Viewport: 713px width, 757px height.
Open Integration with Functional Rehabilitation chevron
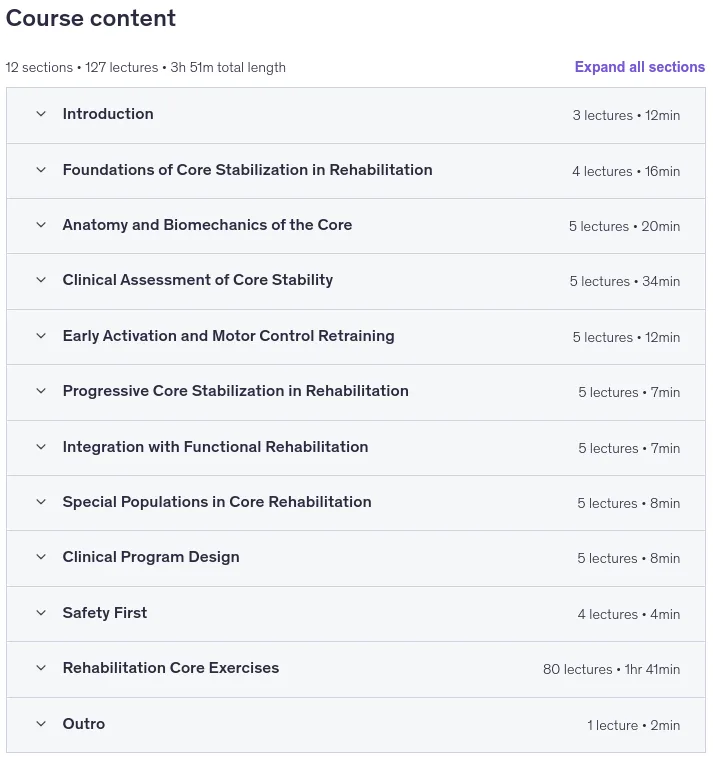[x=41, y=447]
